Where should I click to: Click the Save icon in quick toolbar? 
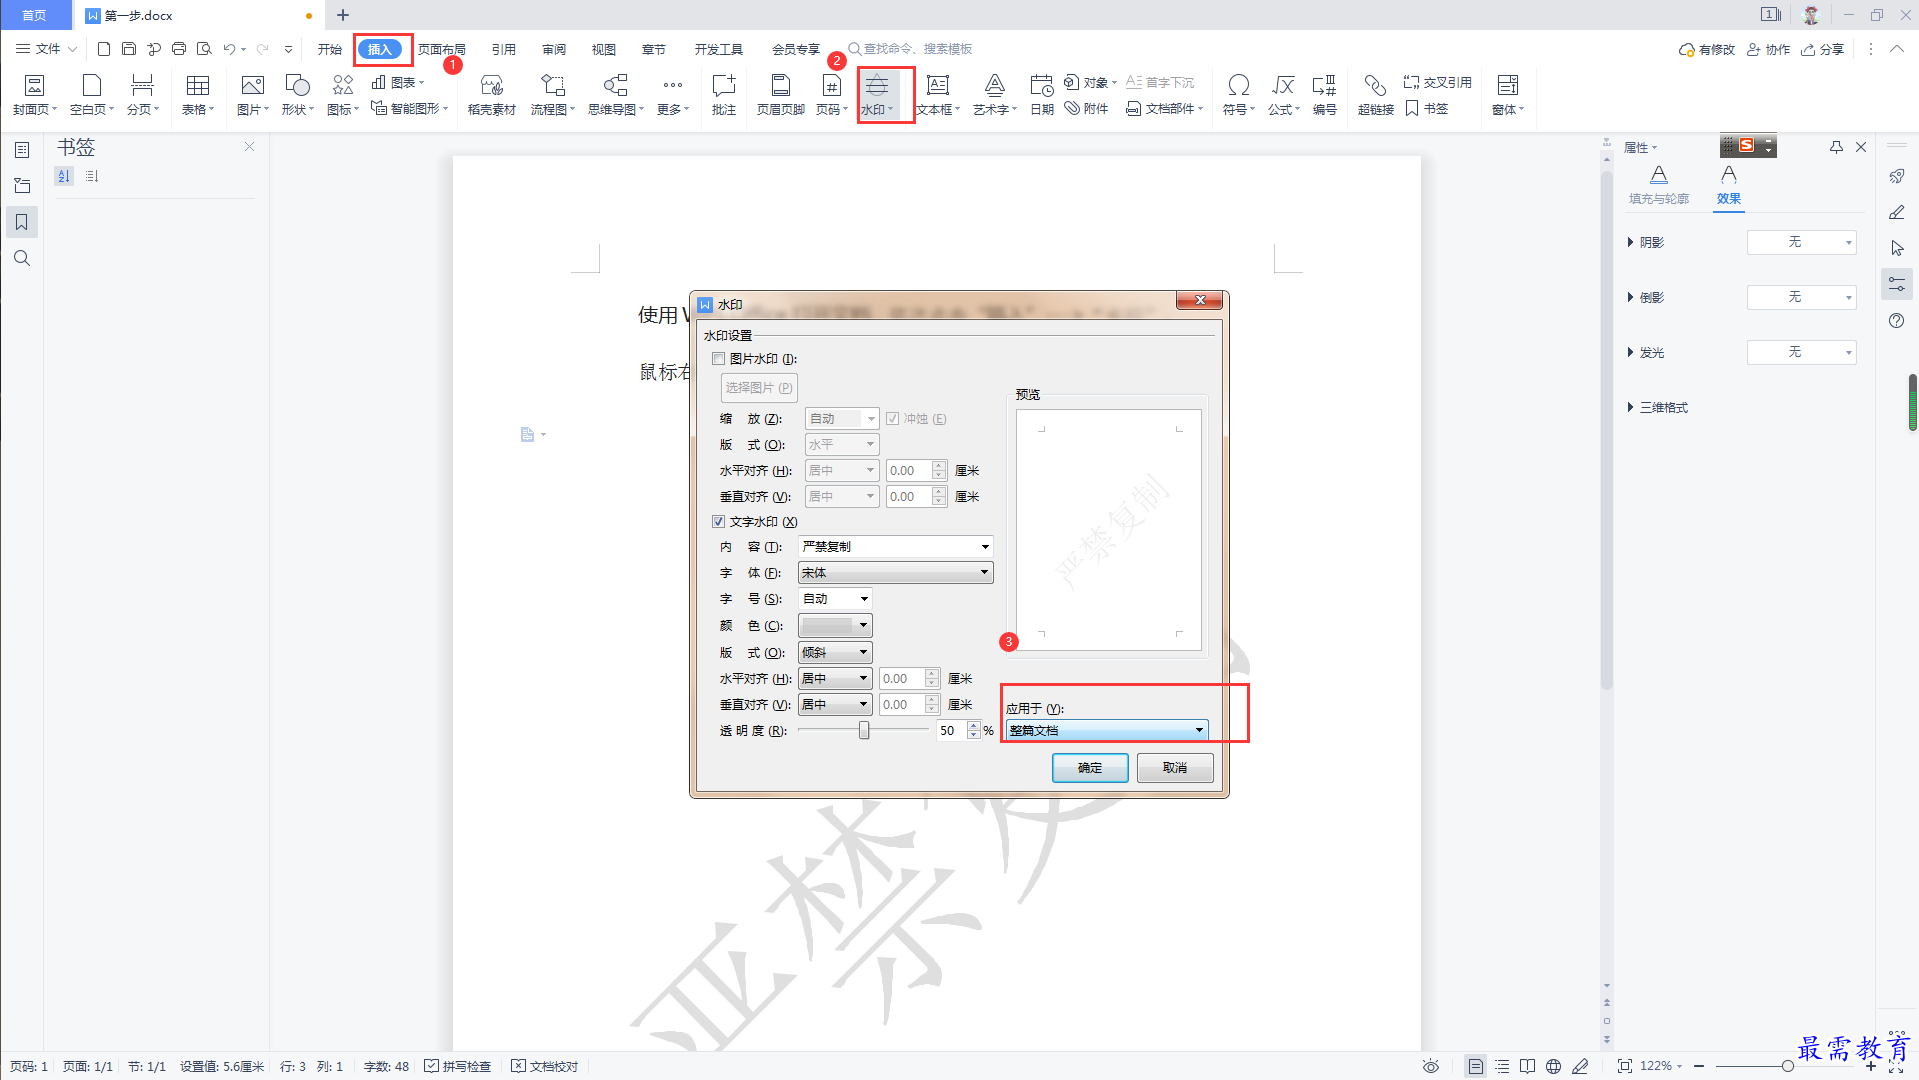click(128, 49)
